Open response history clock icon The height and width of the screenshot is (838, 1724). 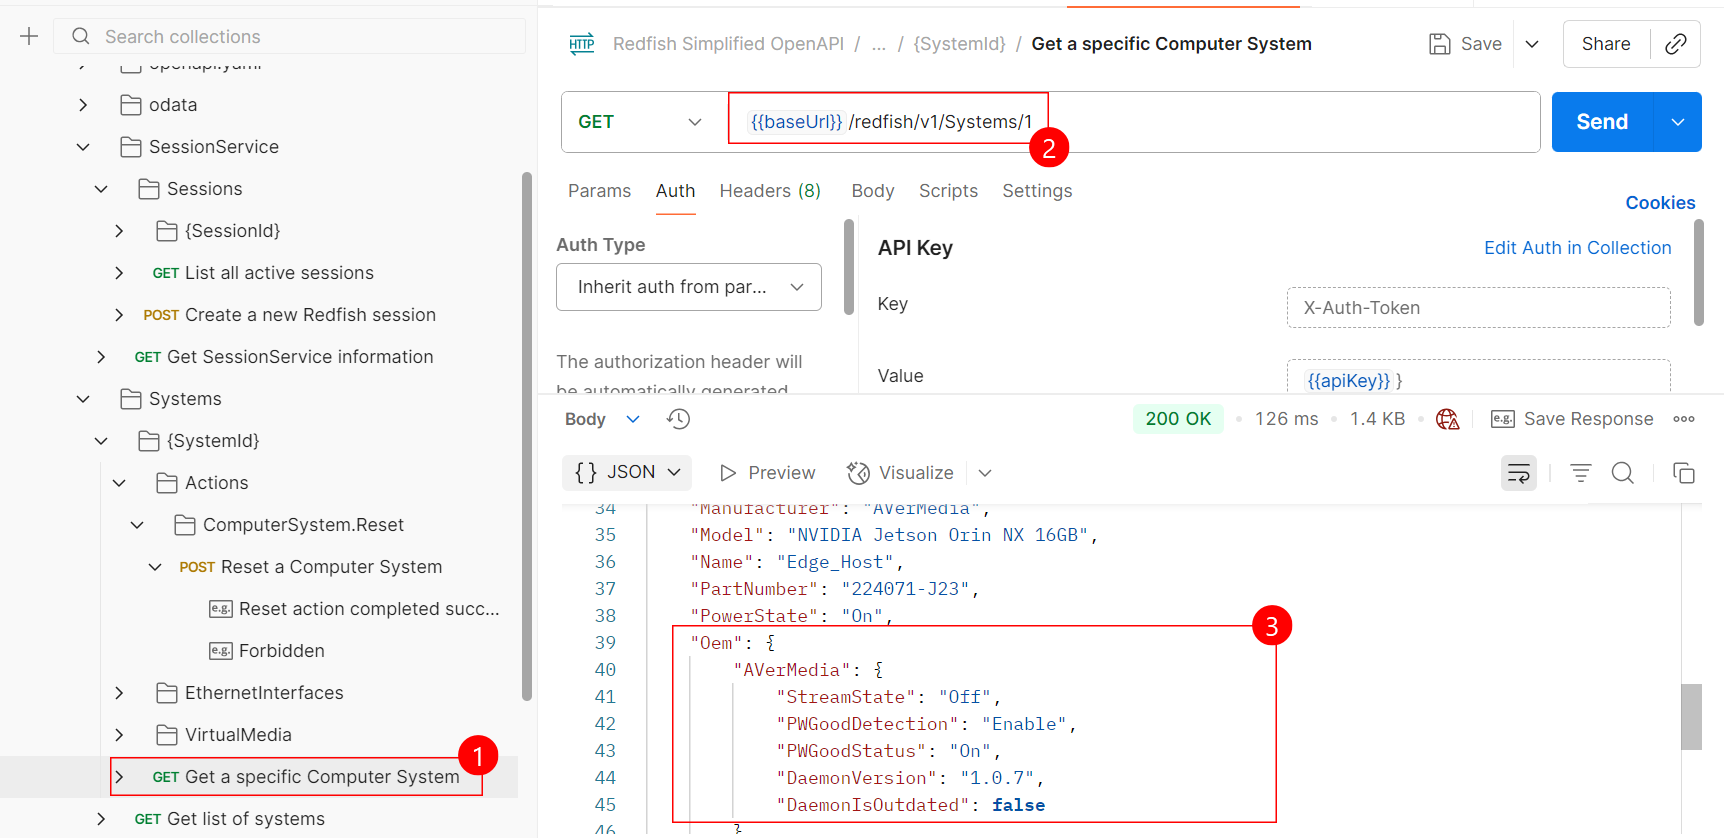679,419
